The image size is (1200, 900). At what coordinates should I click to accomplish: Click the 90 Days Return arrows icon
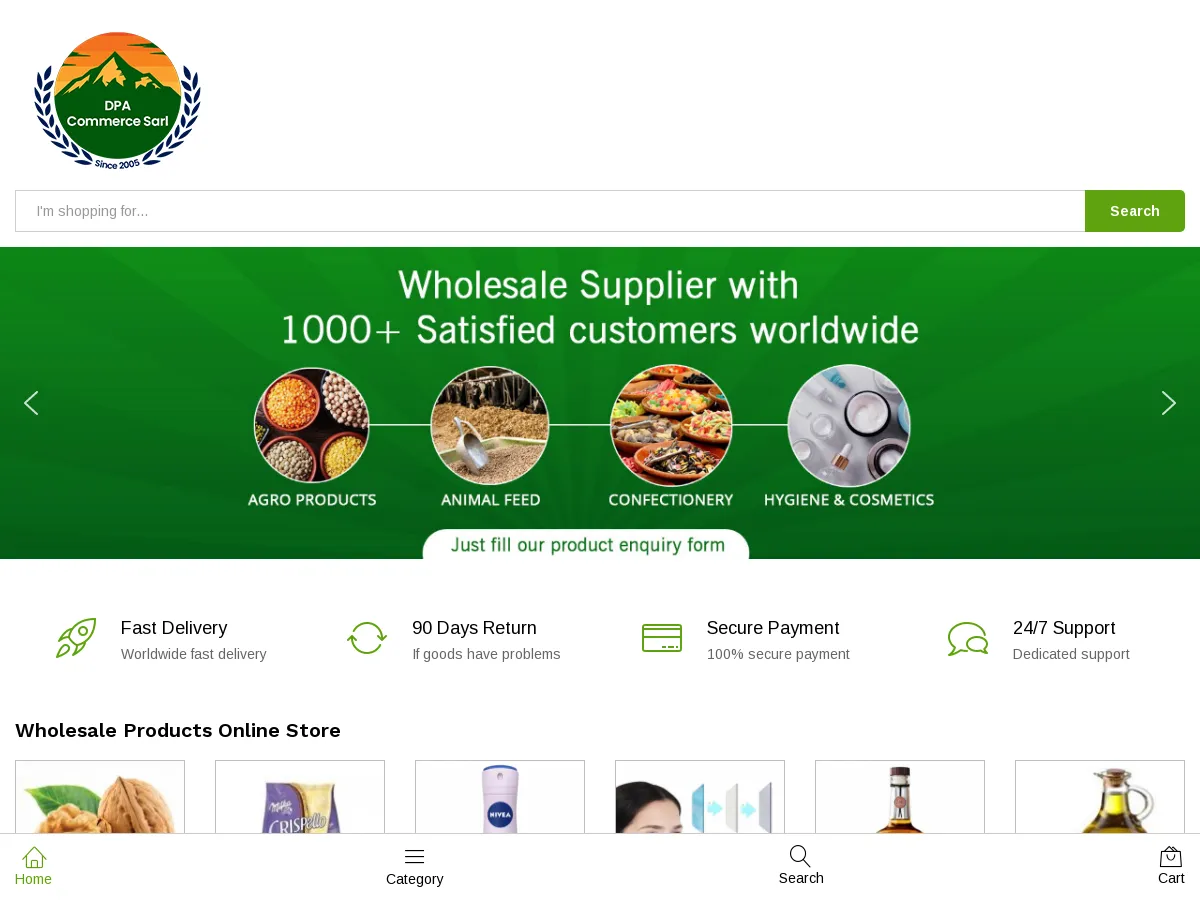coord(367,638)
